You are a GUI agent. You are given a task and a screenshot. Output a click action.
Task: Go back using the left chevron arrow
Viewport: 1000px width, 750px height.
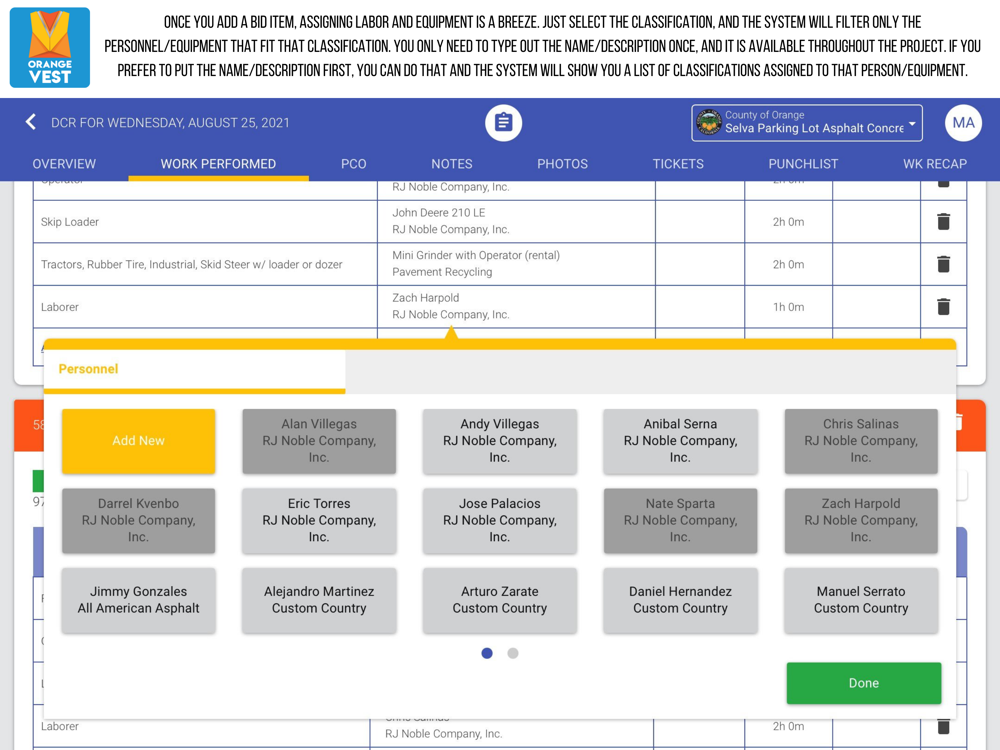click(31, 122)
